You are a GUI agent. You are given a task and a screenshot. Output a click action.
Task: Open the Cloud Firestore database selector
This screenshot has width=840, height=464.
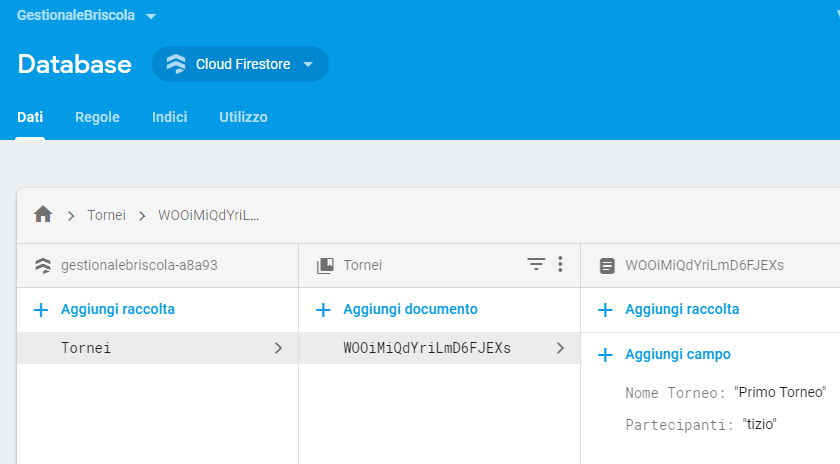click(240, 65)
